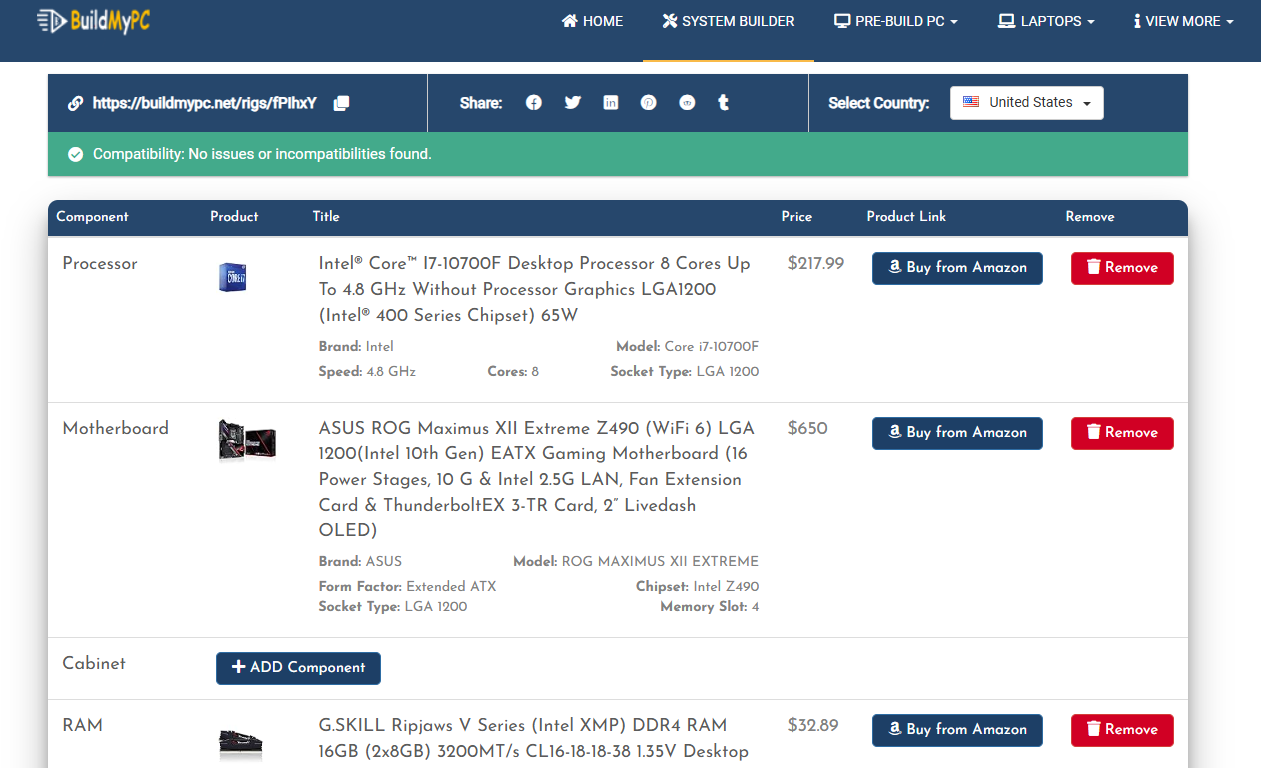Click the compatibility status message
The image size is (1261, 768).
(x=262, y=154)
